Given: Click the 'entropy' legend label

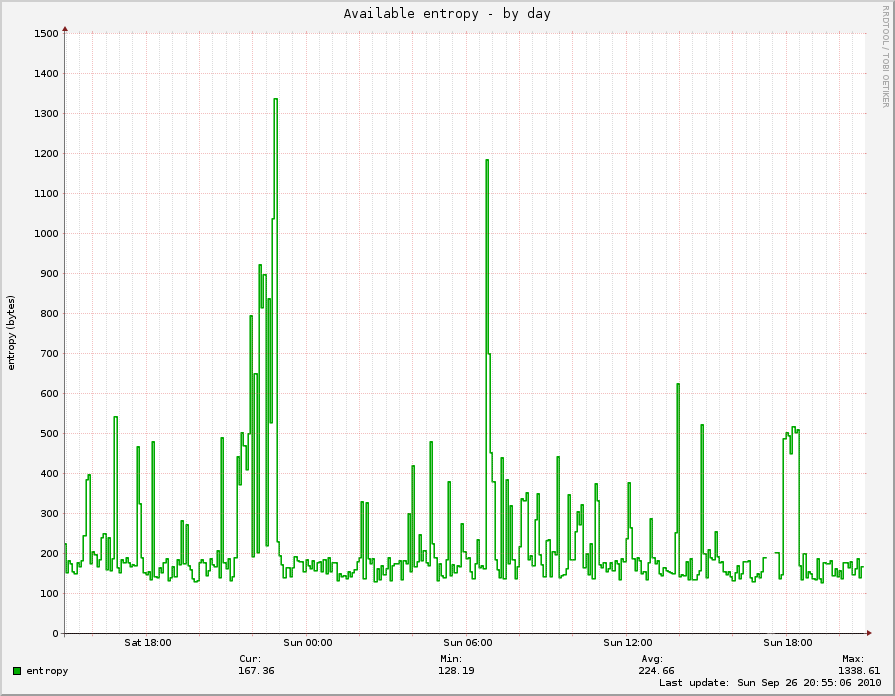Looking at the screenshot, I should tap(47, 671).
